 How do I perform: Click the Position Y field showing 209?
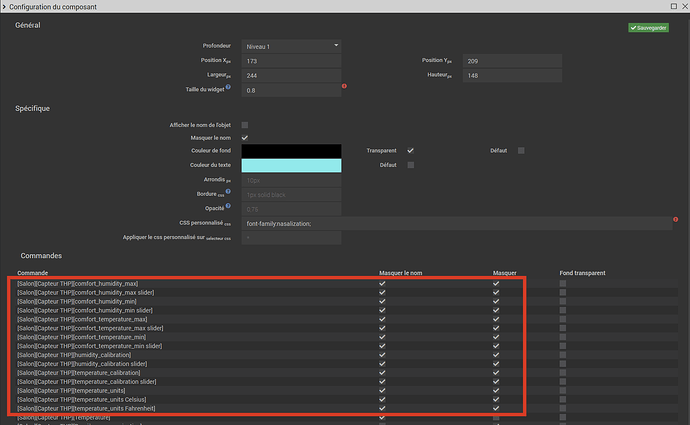512,61
